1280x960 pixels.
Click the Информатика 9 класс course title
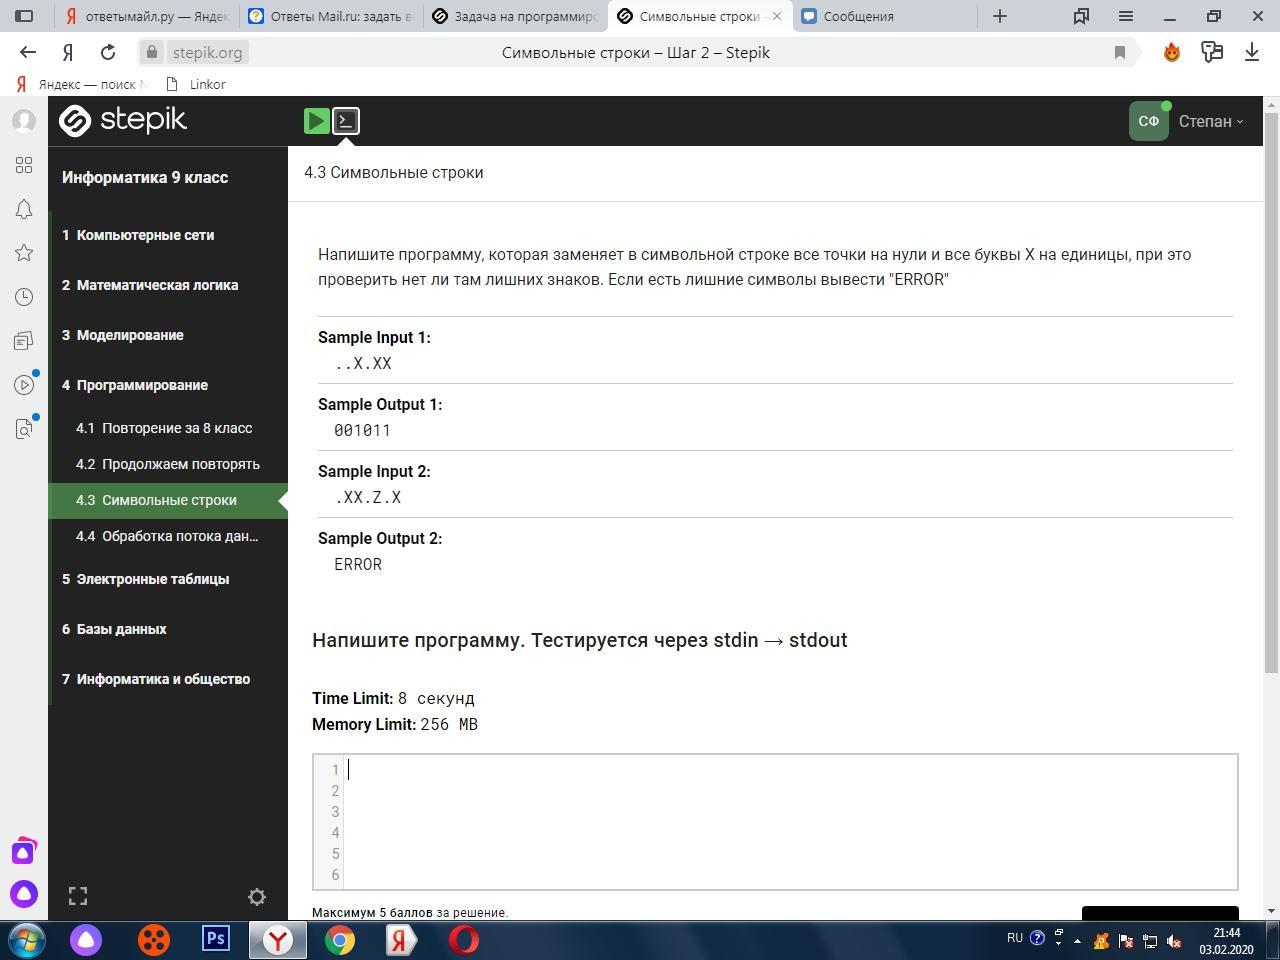145,177
